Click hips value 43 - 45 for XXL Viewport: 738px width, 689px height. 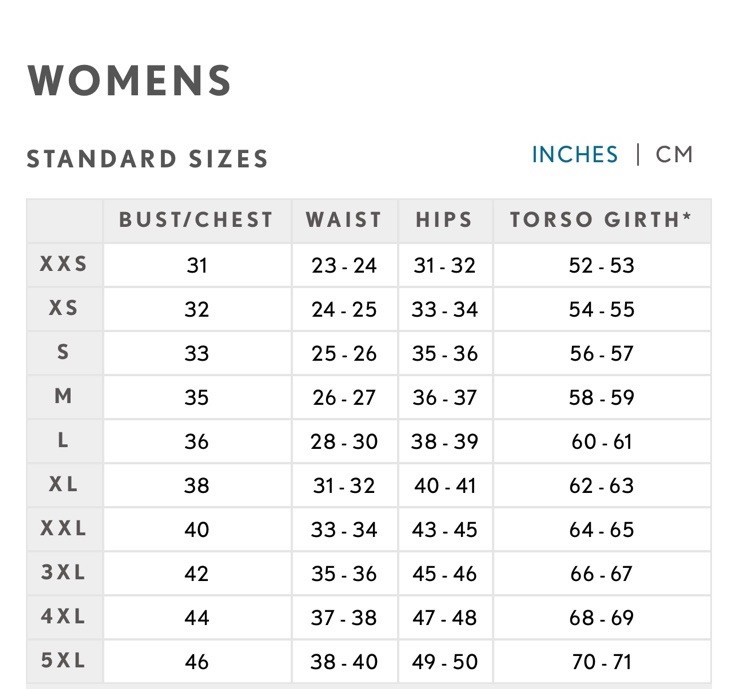[x=445, y=530]
